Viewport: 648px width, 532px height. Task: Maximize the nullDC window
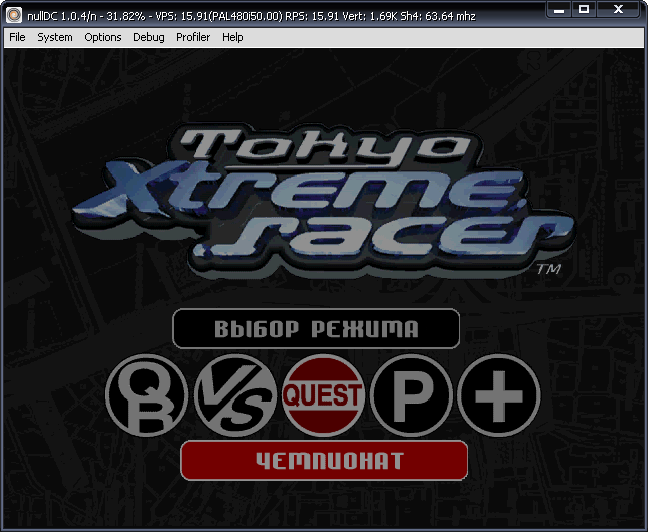pyautogui.click(x=584, y=10)
